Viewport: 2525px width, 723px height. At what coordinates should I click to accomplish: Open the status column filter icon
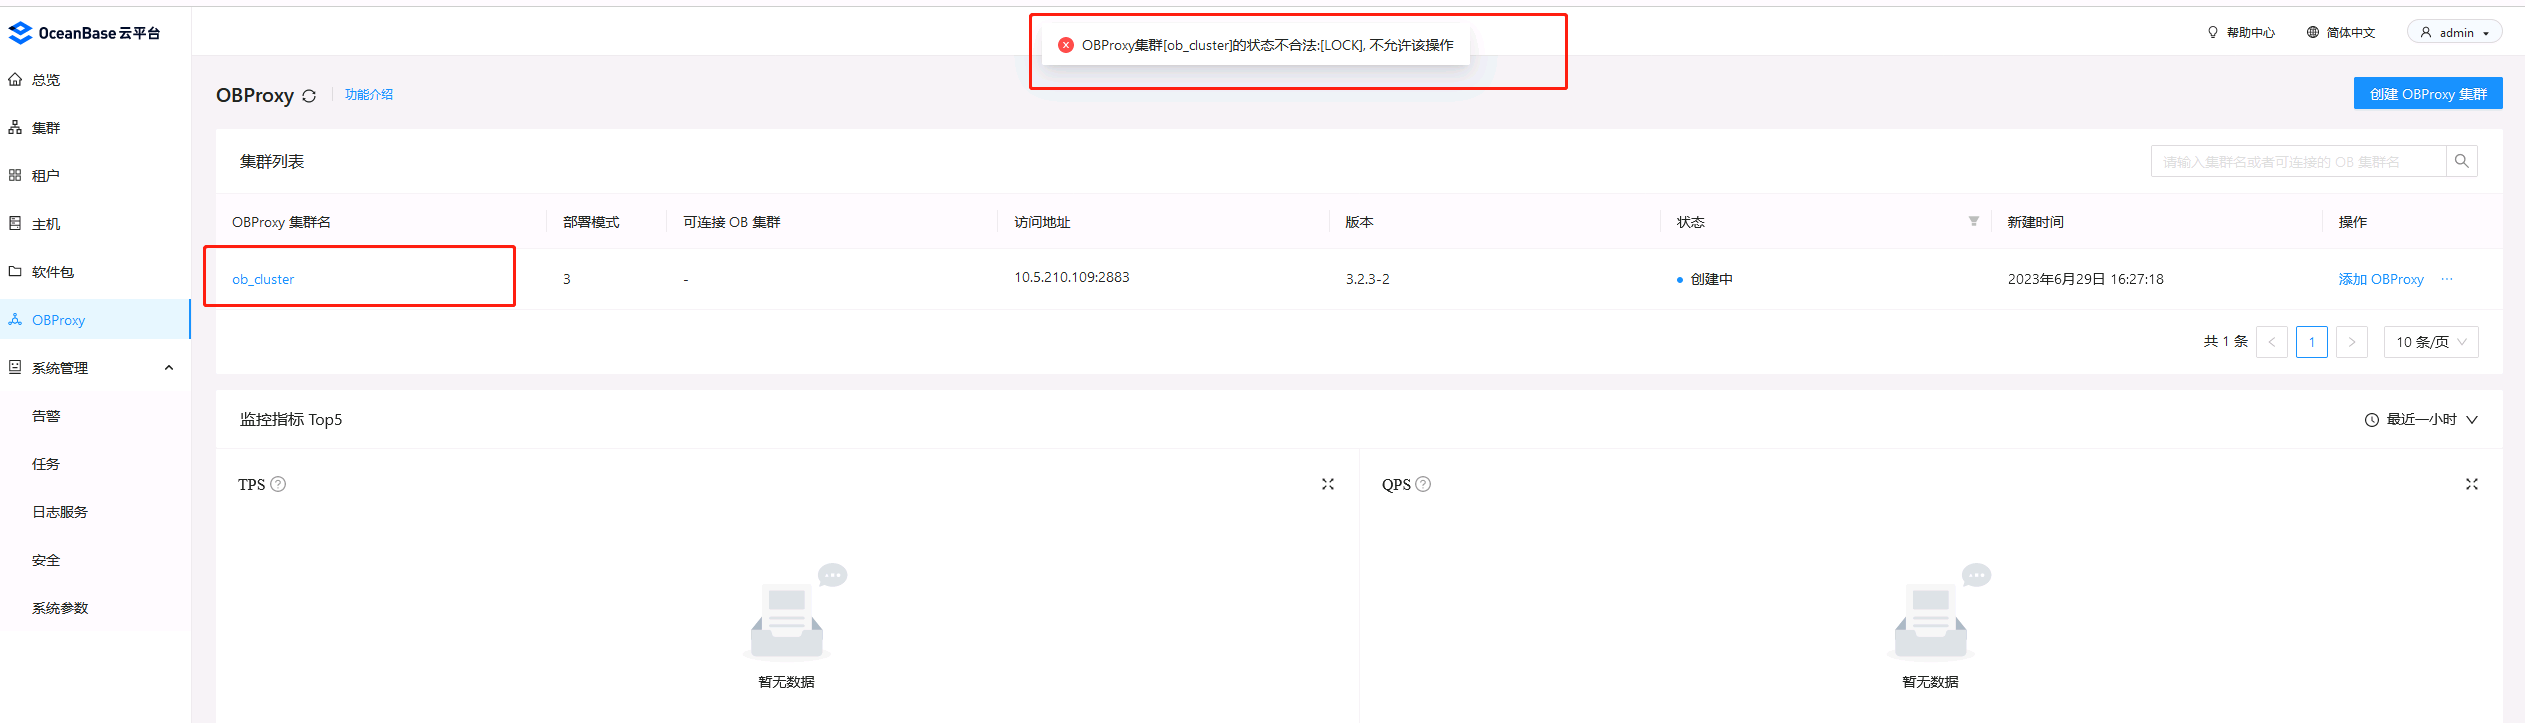1973,221
